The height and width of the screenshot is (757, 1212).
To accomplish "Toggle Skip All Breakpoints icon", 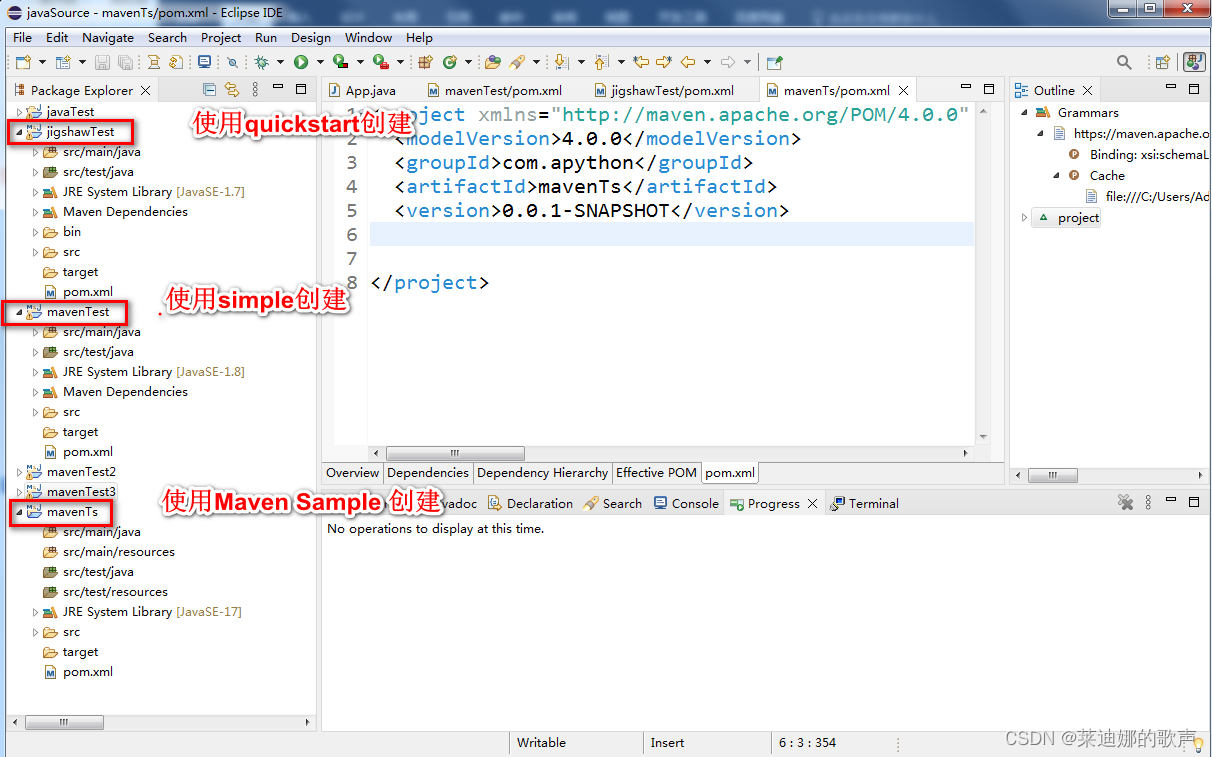I will click(231, 62).
